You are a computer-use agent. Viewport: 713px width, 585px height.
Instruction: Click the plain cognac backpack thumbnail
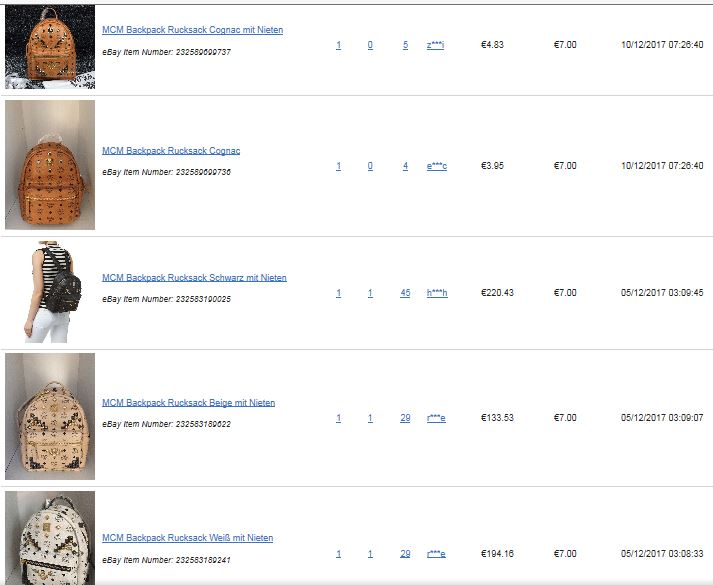click(50, 165)
